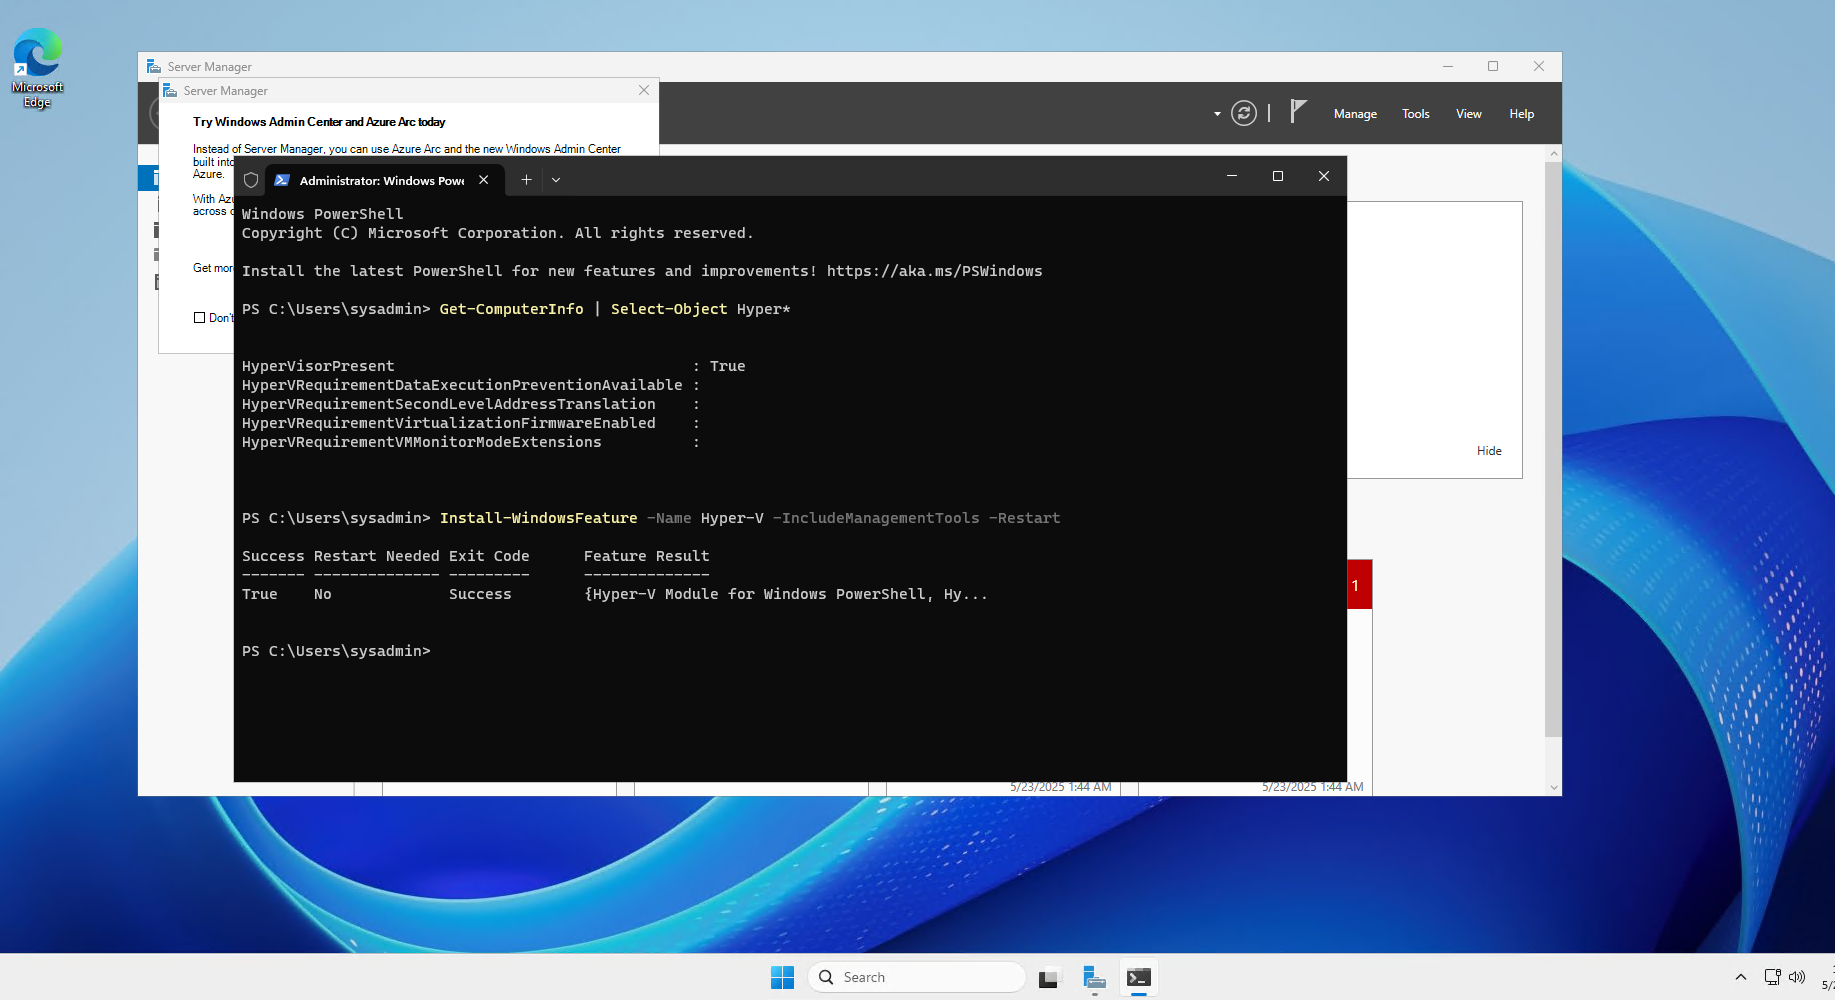Screen dimensions: 1835x1000
Task: Switch to Server Manager via taskbar icon
Action: click(1094, 978)
